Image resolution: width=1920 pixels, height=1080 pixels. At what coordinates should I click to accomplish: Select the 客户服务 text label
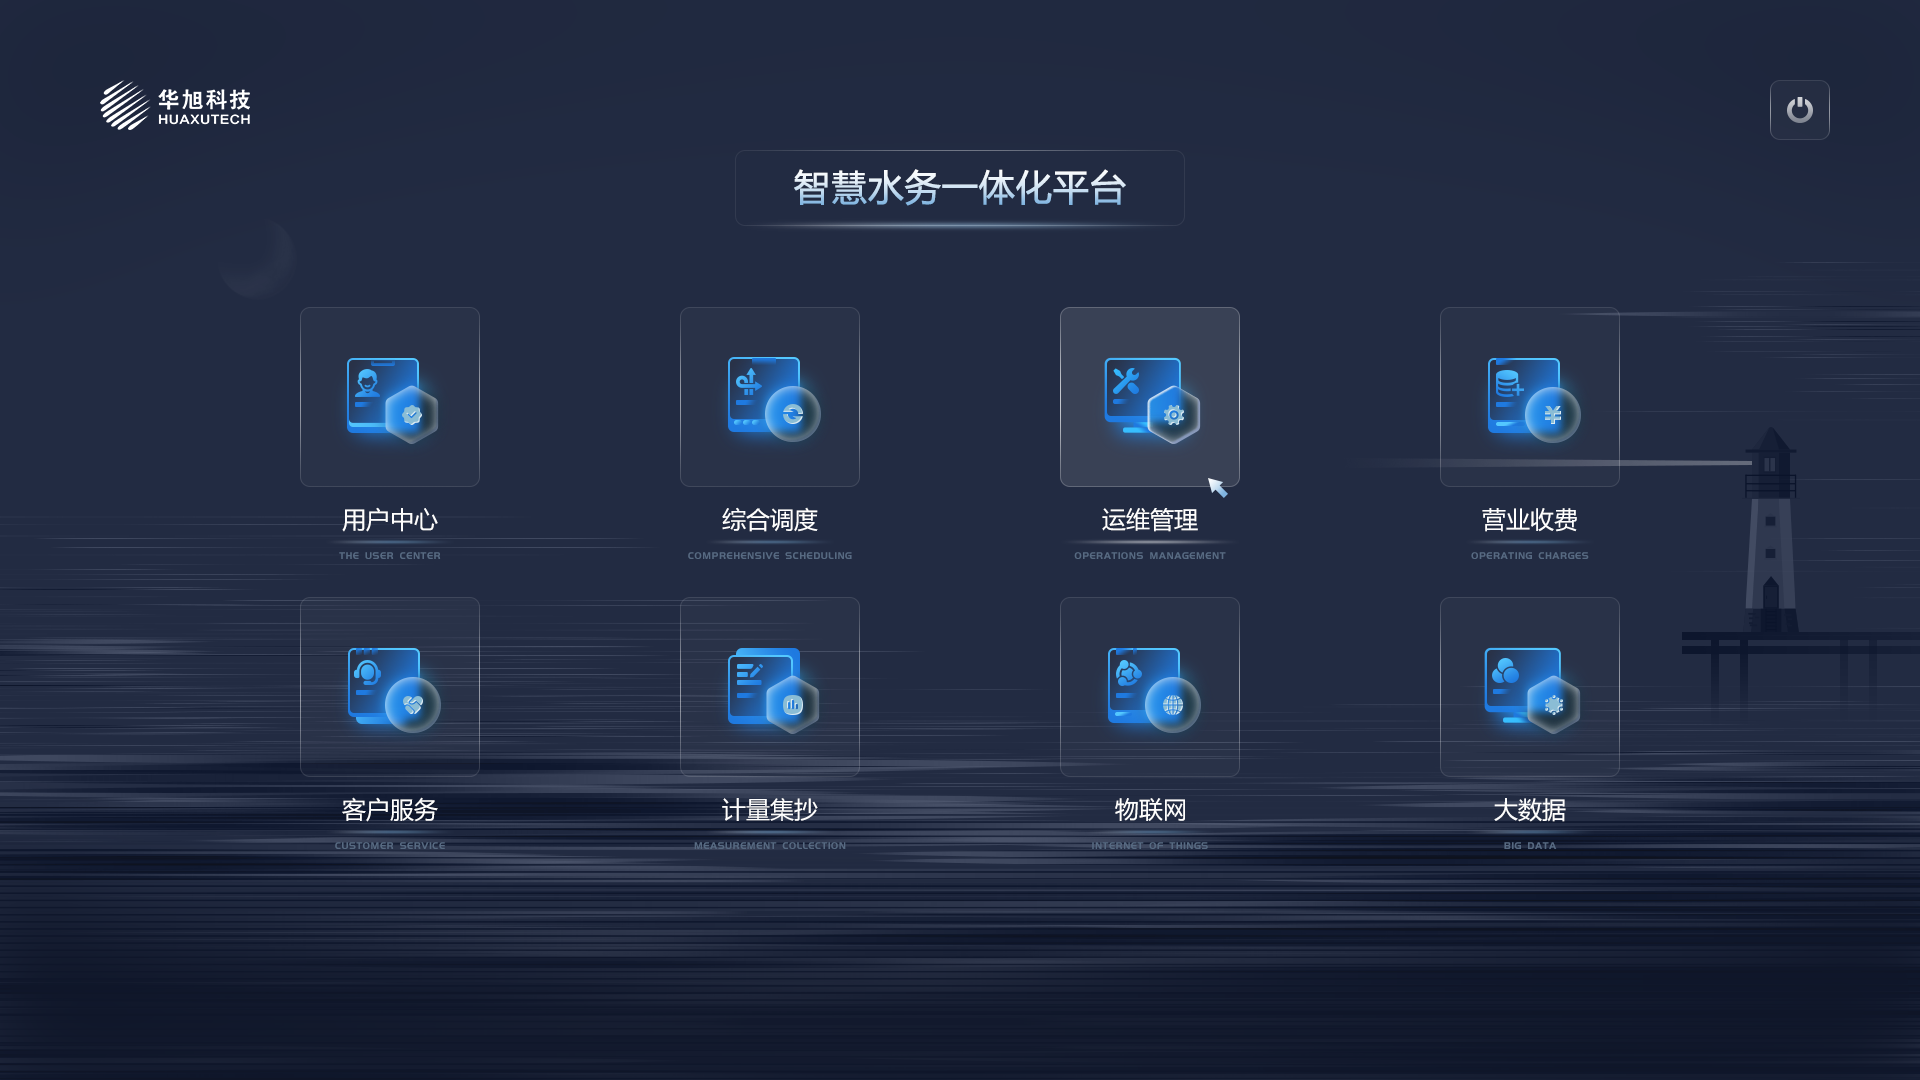click(x=390, y=810)
